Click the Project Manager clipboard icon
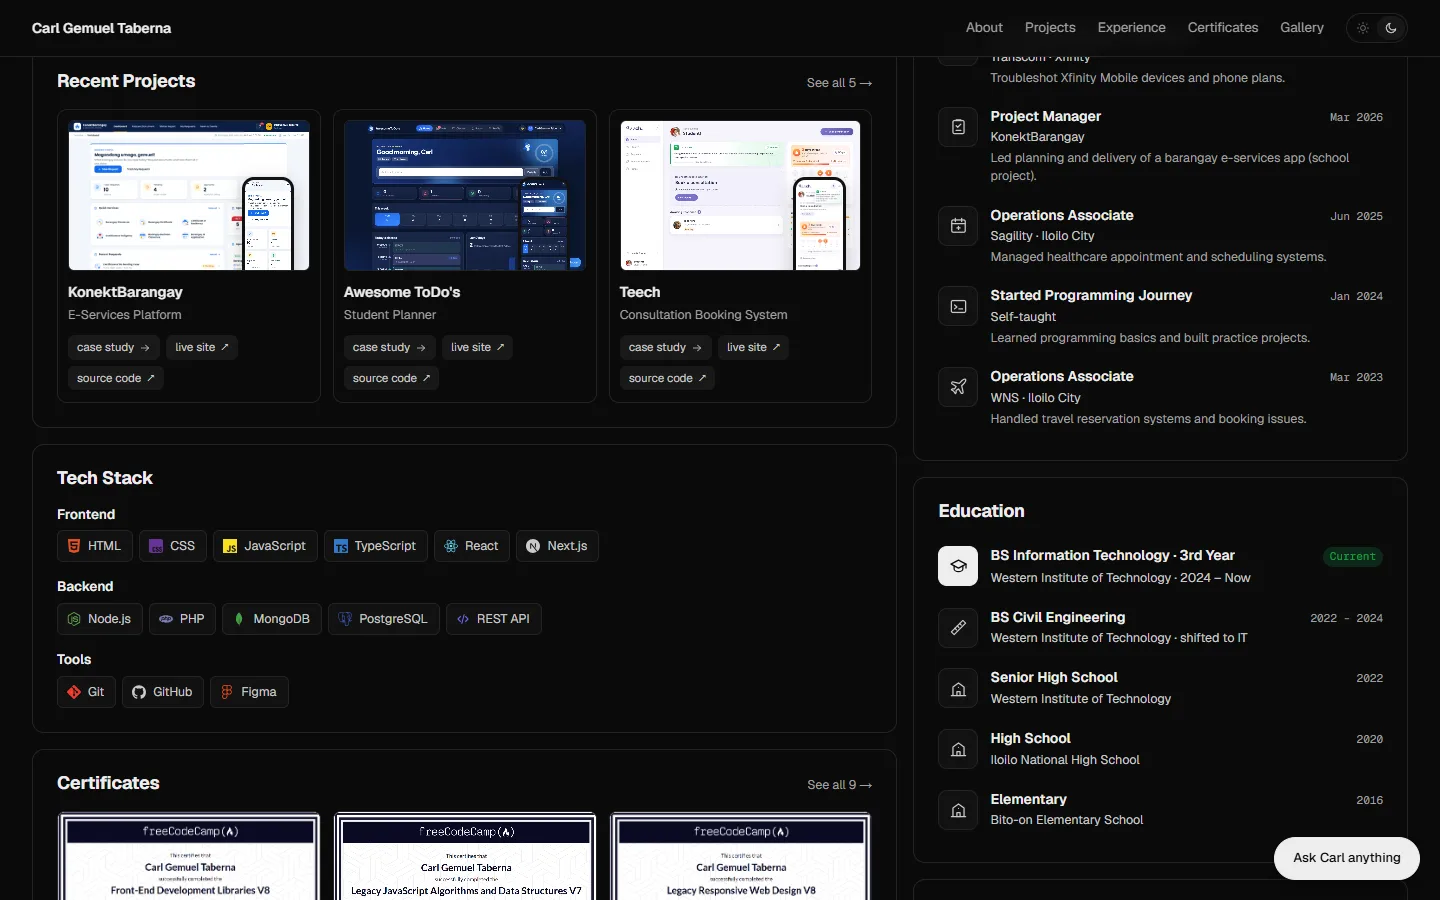 [958, 127]
